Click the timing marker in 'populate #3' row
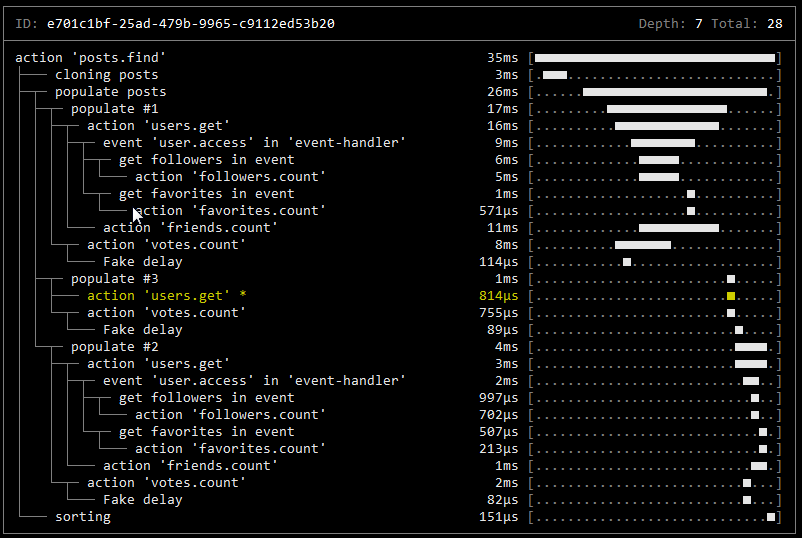Screen dimensions: 802x538 coord(731,279)
